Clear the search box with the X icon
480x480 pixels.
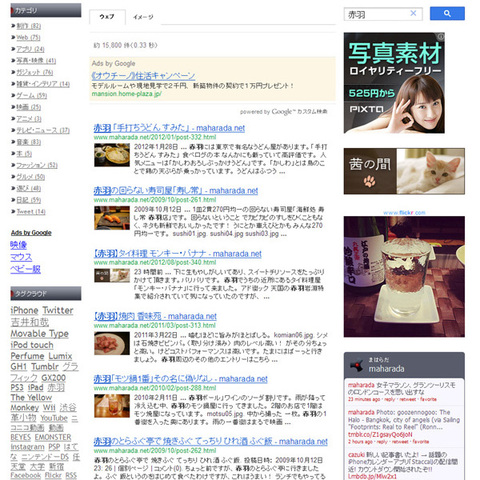tap(413, 13)
